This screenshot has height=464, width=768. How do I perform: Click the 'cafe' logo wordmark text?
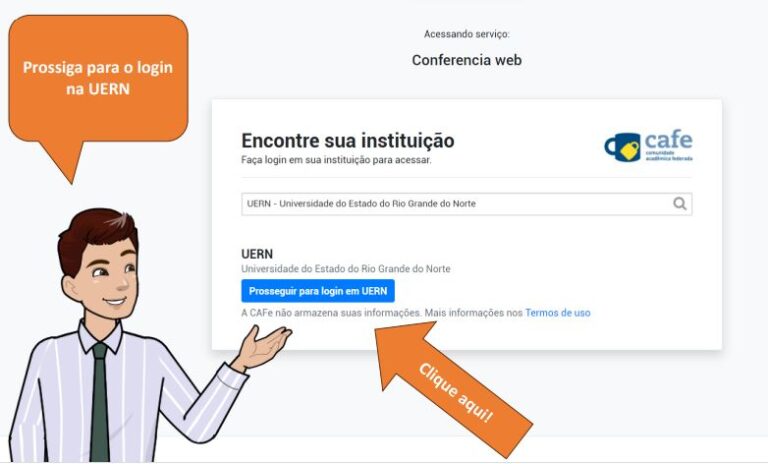[668, 140]
